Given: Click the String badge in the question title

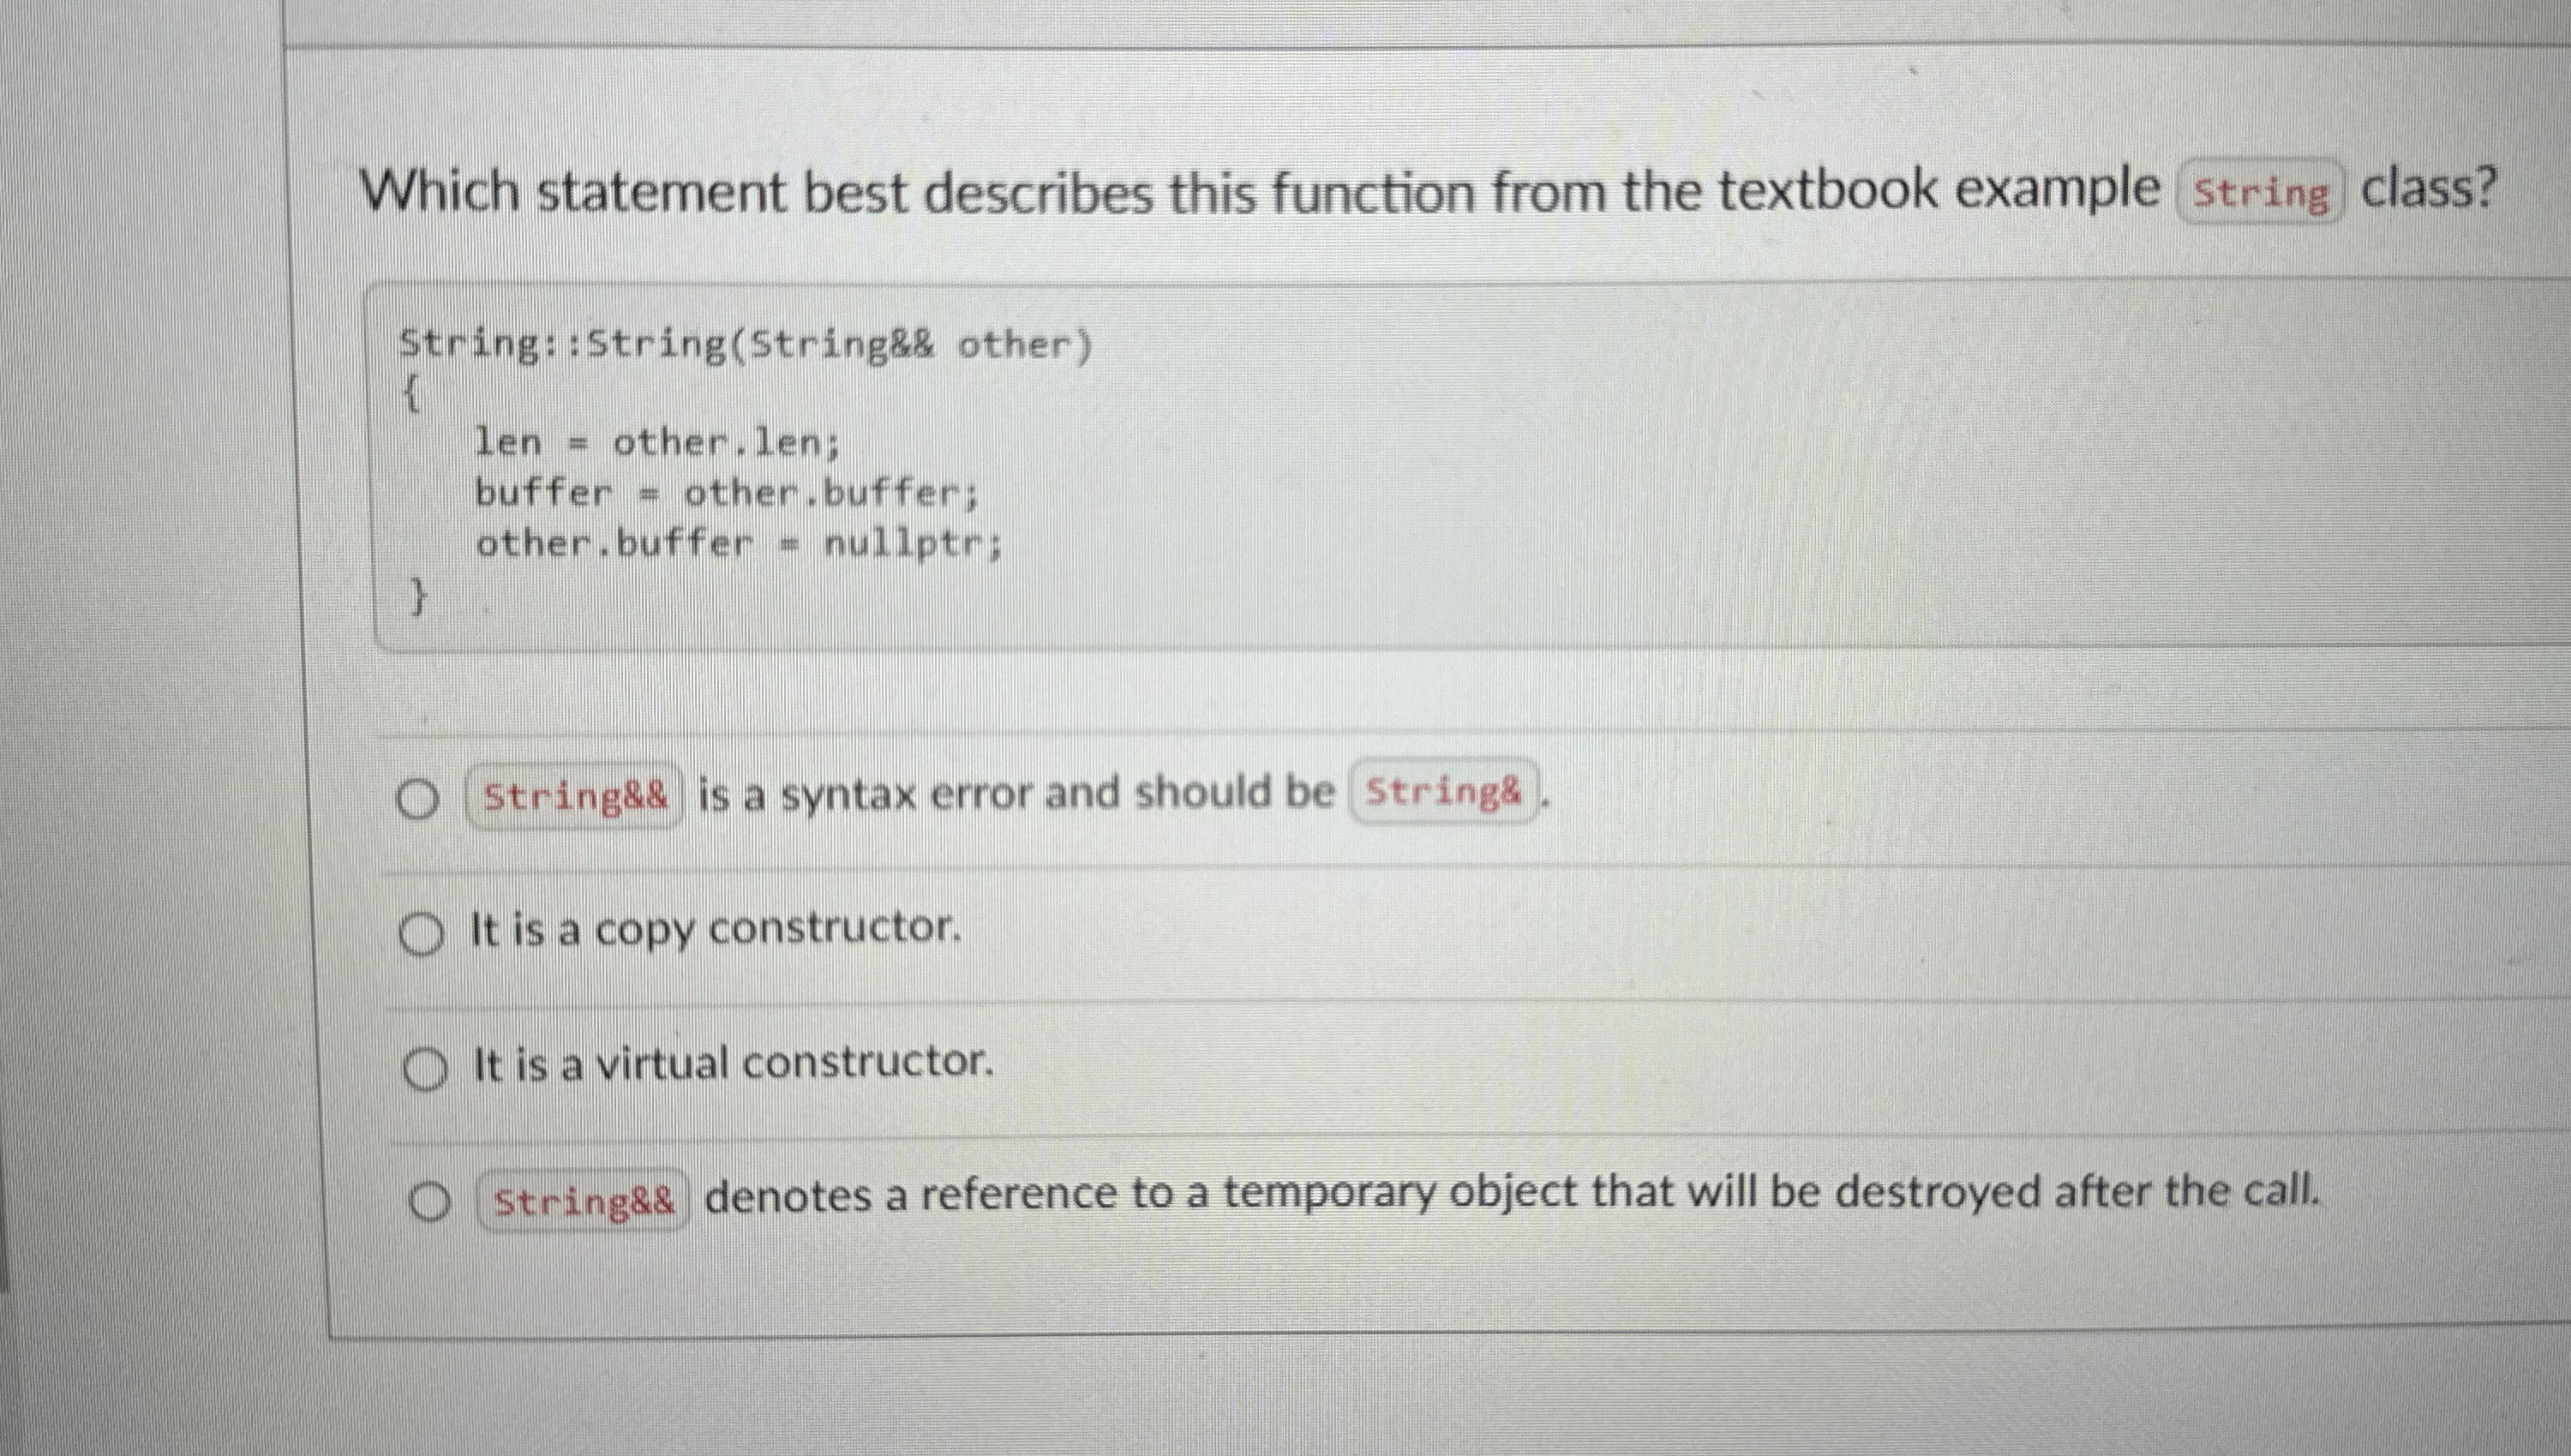Looking at the screenshot, I should [x=2261, y=193].
